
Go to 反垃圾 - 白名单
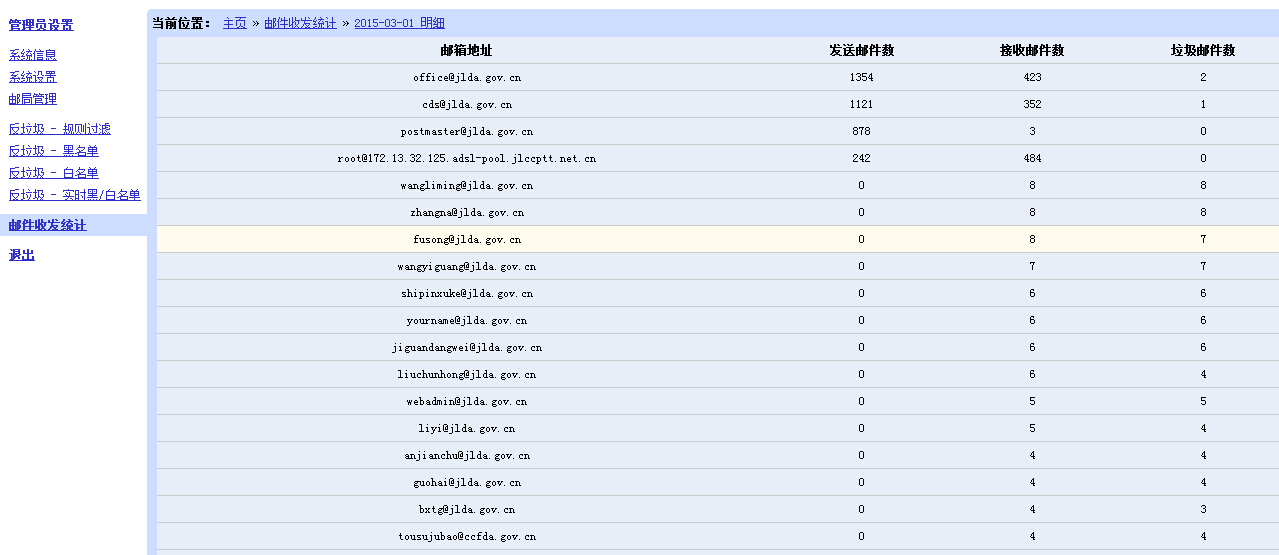(x=54, y=173)
